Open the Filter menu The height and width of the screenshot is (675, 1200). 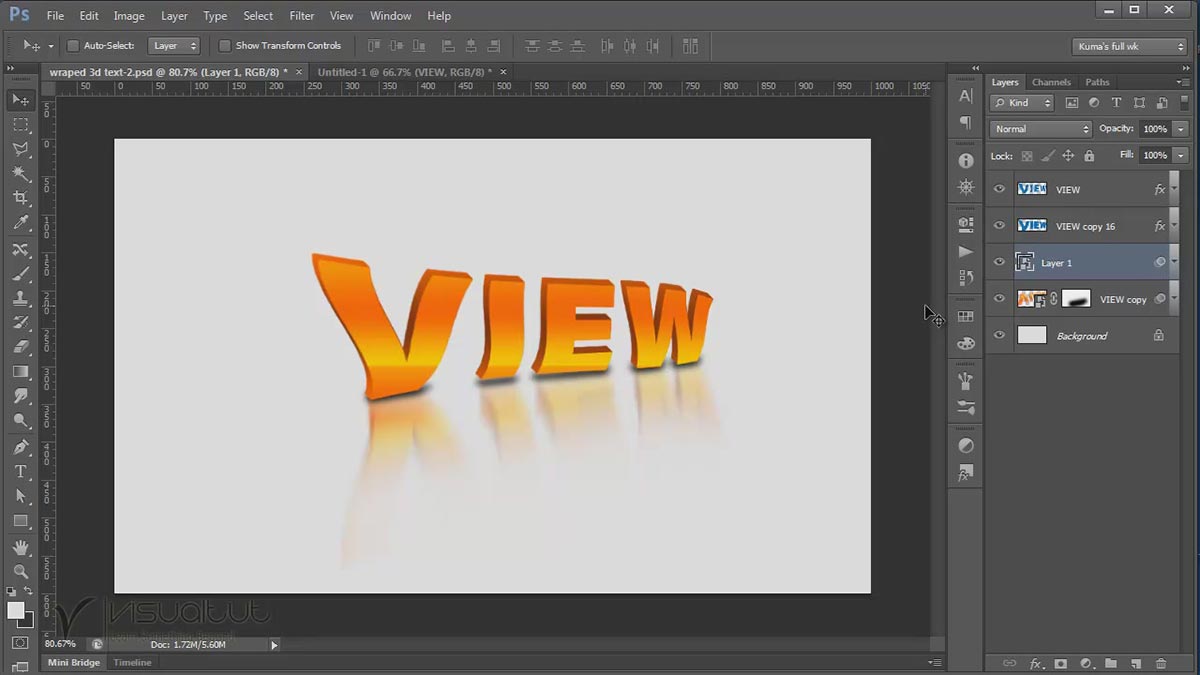[x=301, y=15]
